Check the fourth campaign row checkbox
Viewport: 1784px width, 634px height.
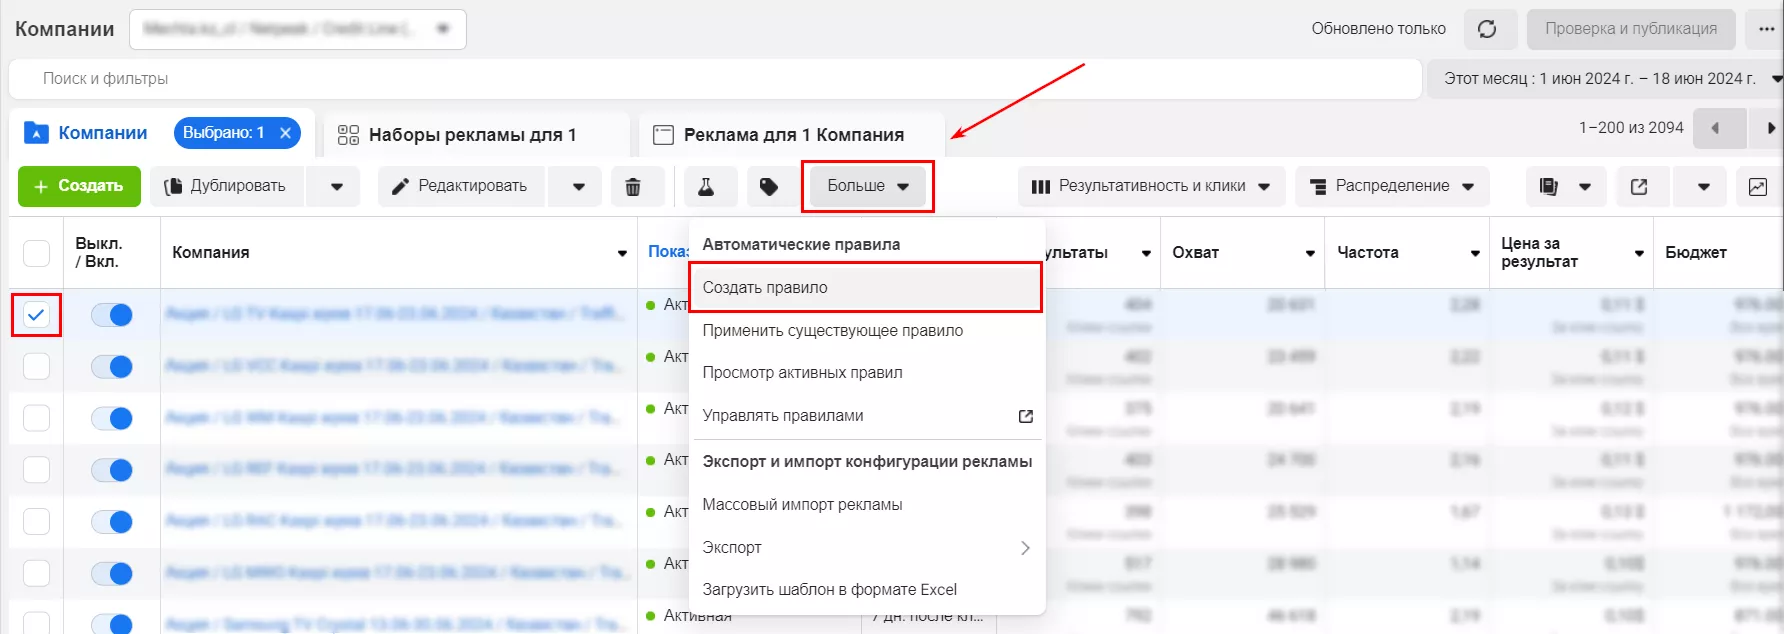point(36,470)
